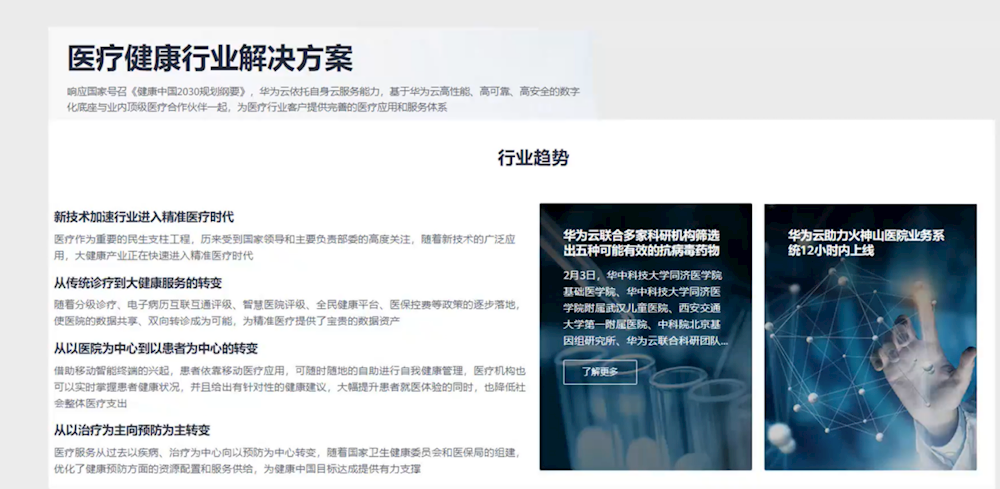The image size is (1000, 489).
Task: Click heading 从以治疗为主向预防为主转变
Action: point(132,430)
